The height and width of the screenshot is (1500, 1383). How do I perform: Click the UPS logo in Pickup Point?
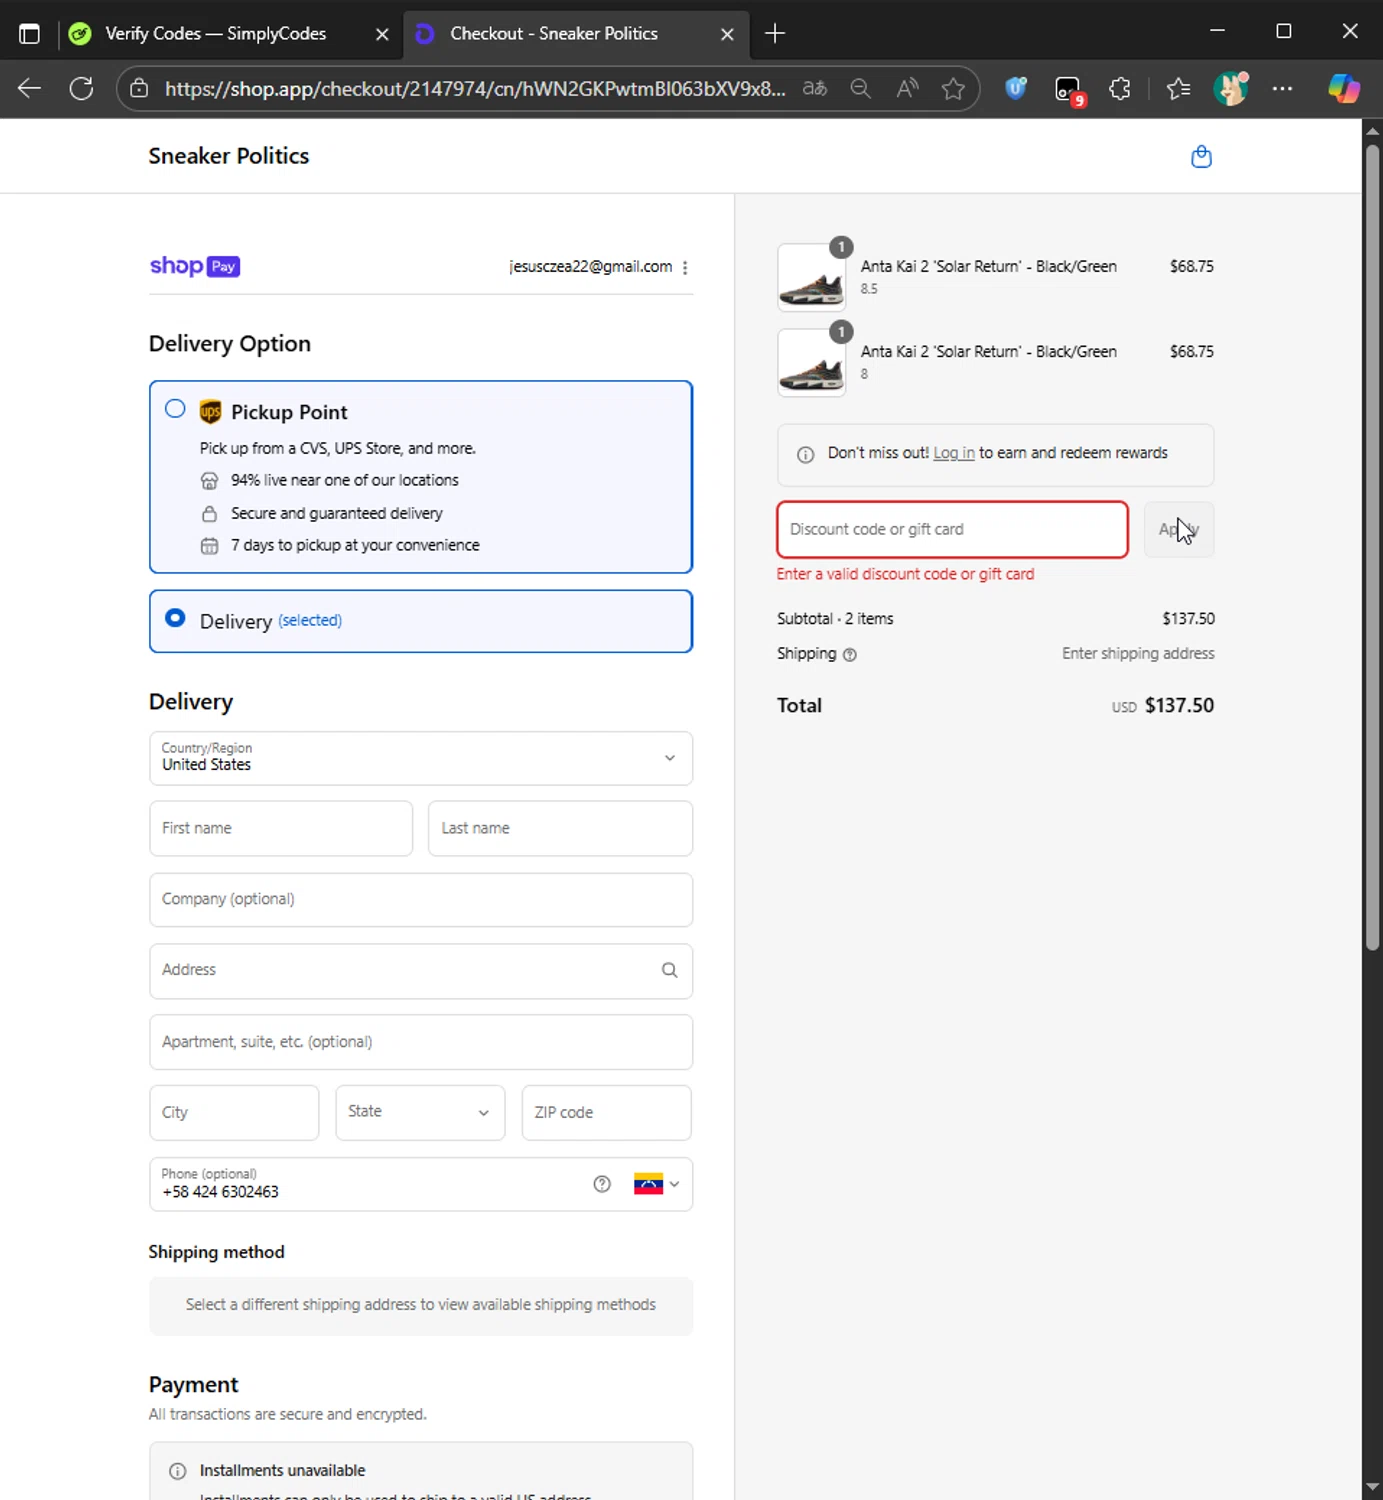click(210, 412)
